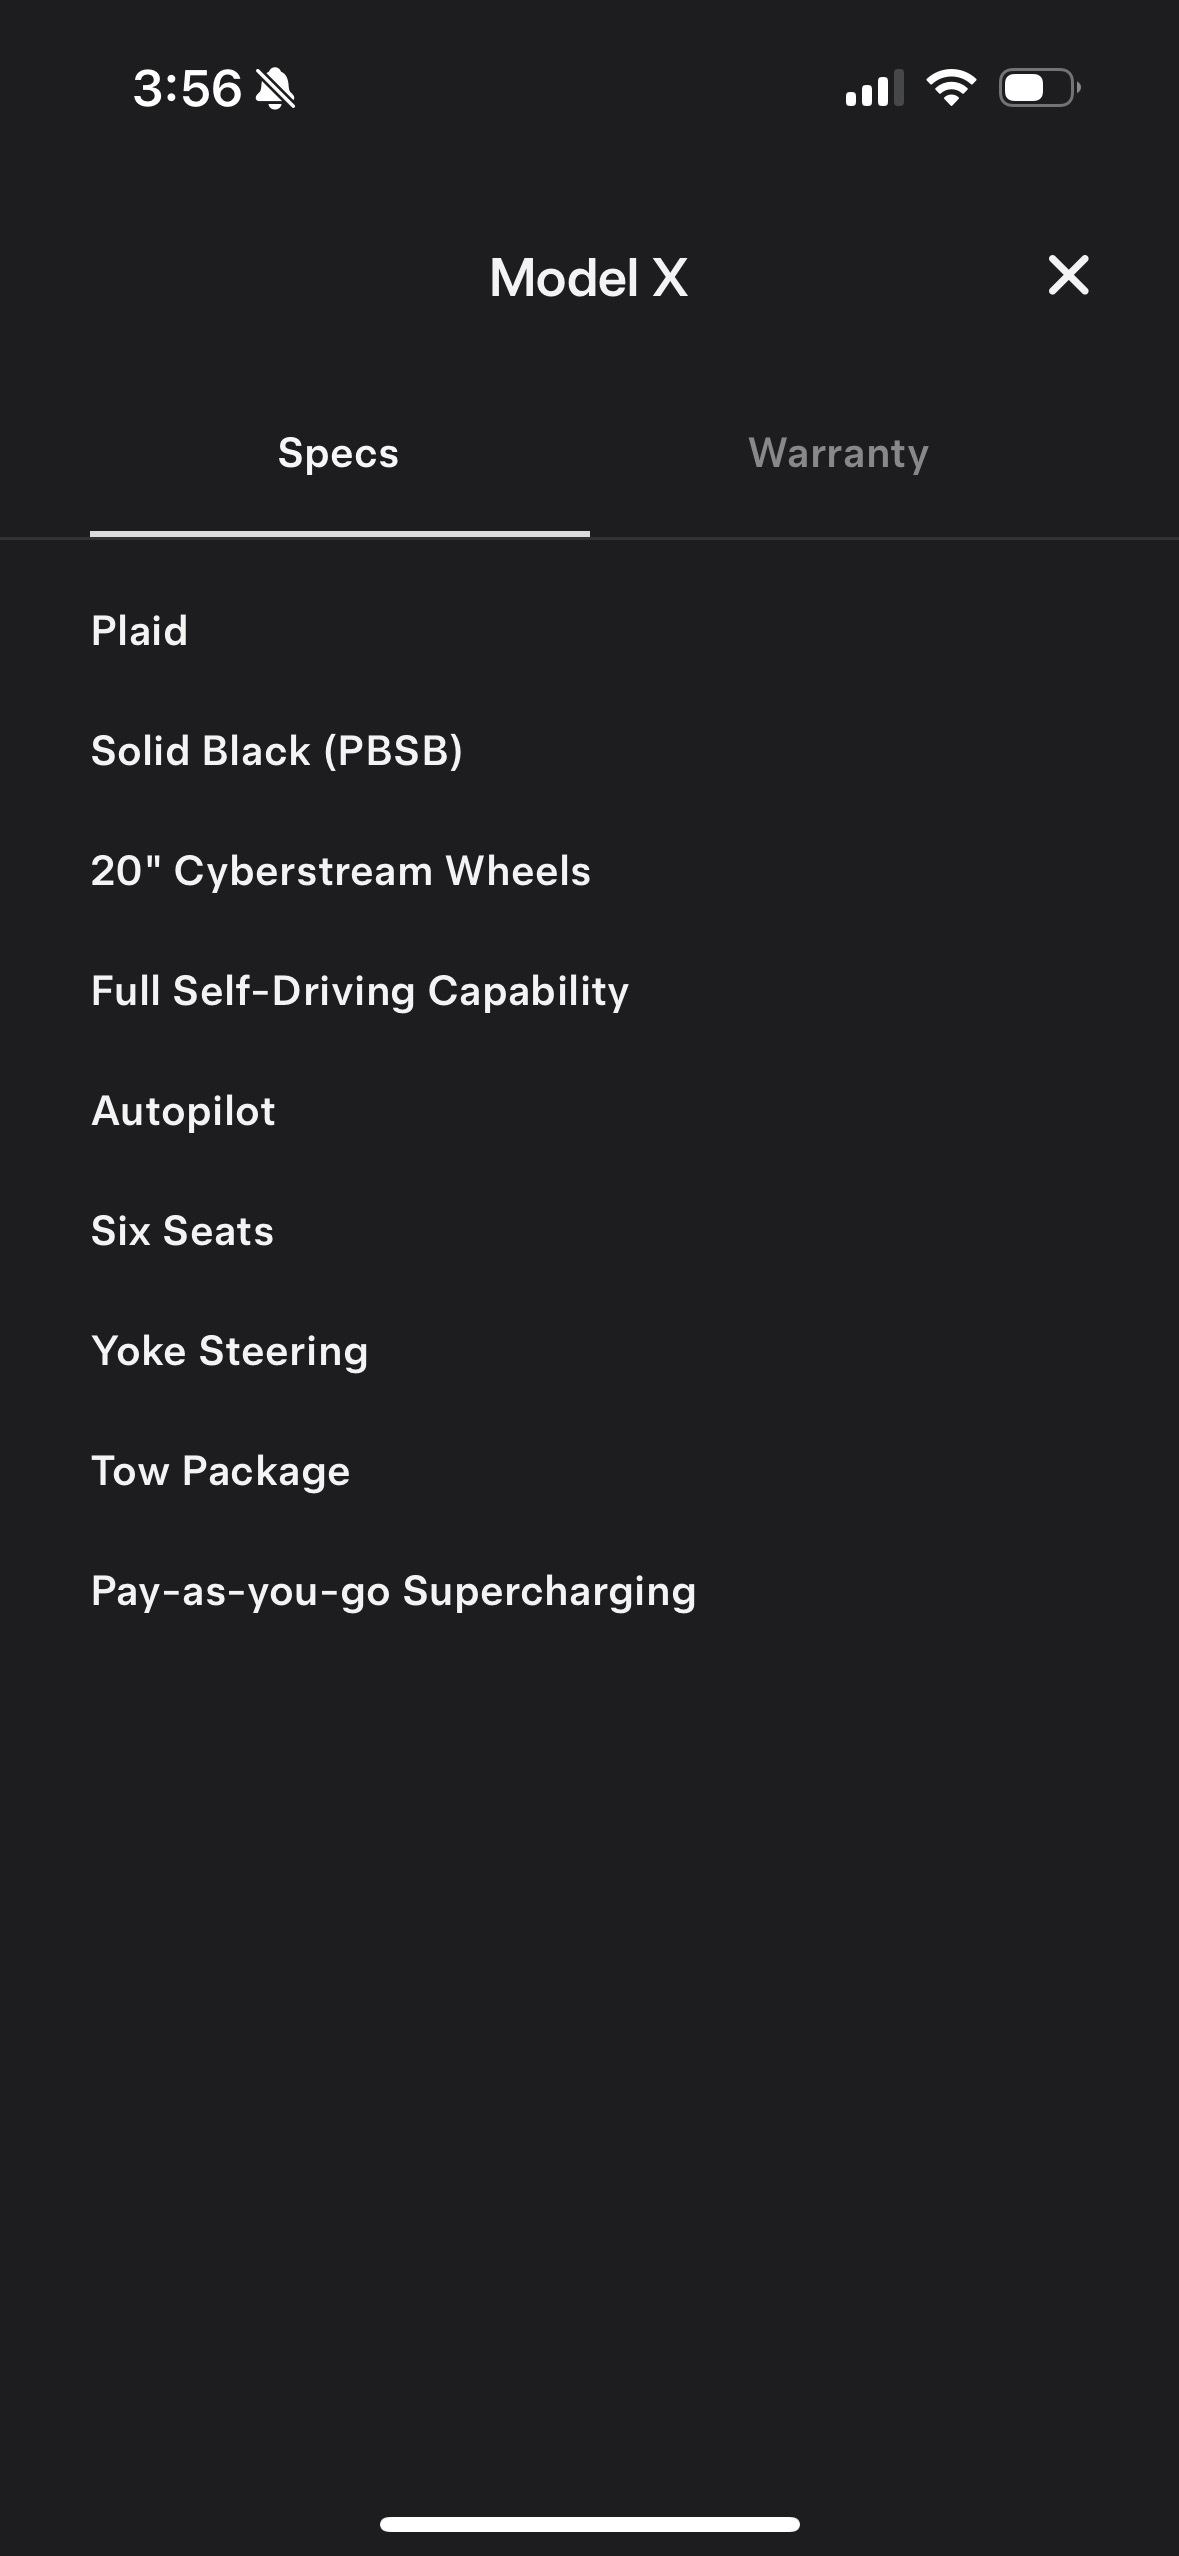Tap the Wi-Fi status icon
Screen dimensions: 1179x2556
951,88
